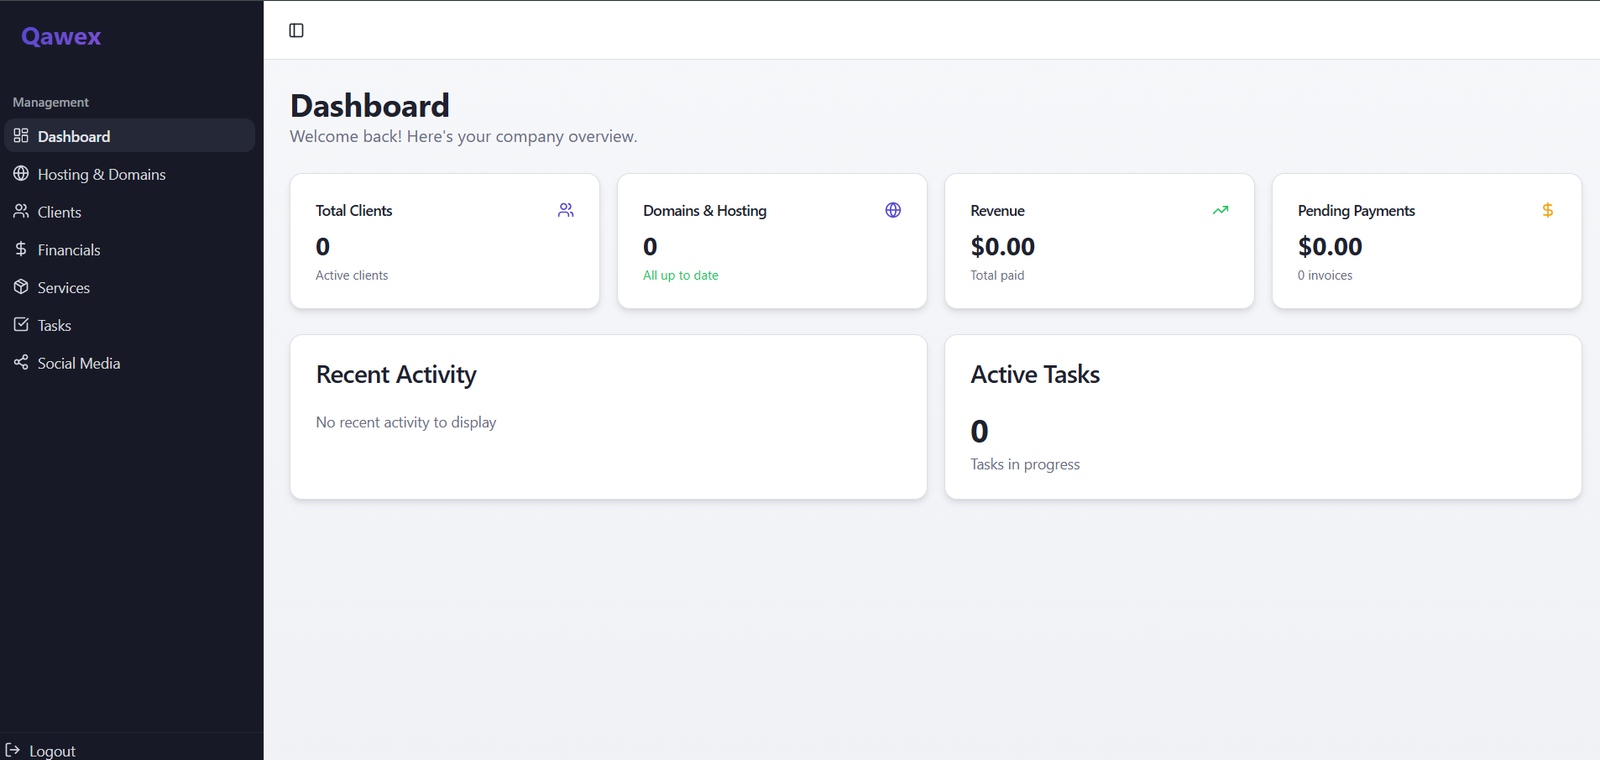Click the Qawex logo
The width and height of the screenshot is (1600, 760).
[61, 37]
